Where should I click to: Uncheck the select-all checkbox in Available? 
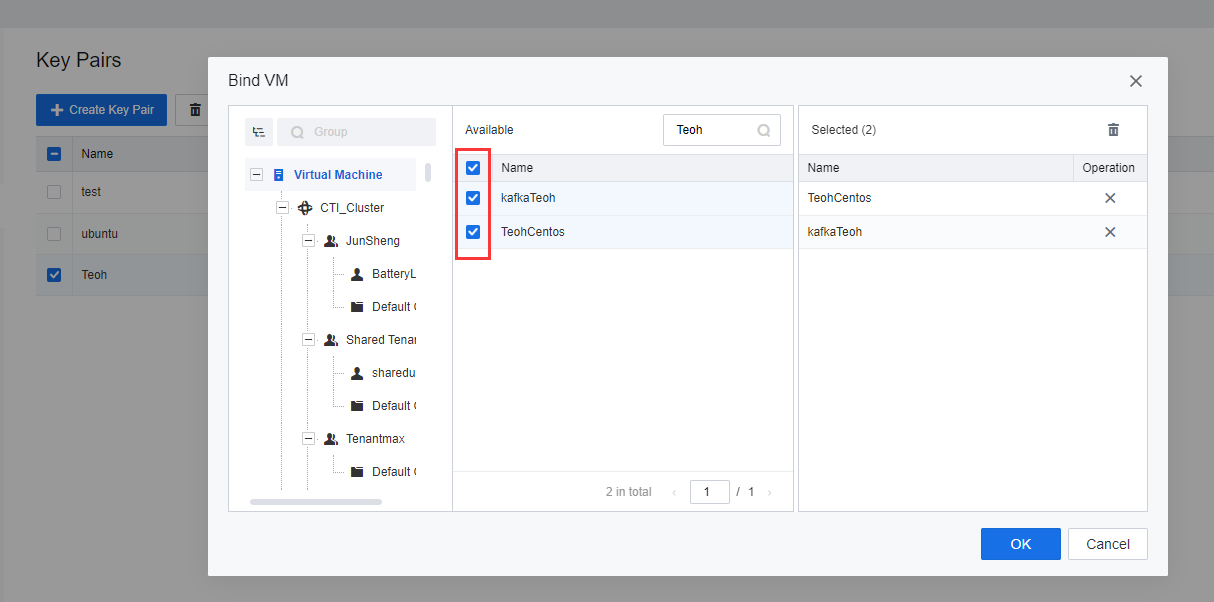click(473, 168)
